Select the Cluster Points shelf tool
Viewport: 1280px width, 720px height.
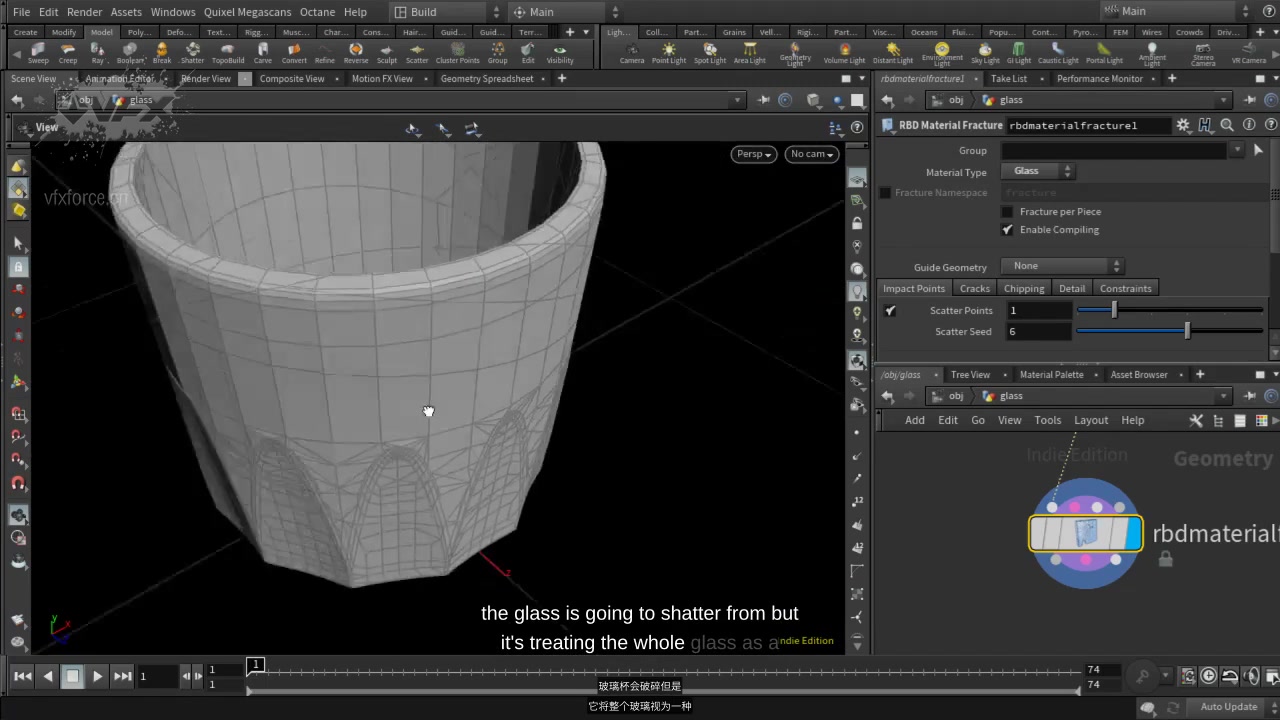click(457, 53)
